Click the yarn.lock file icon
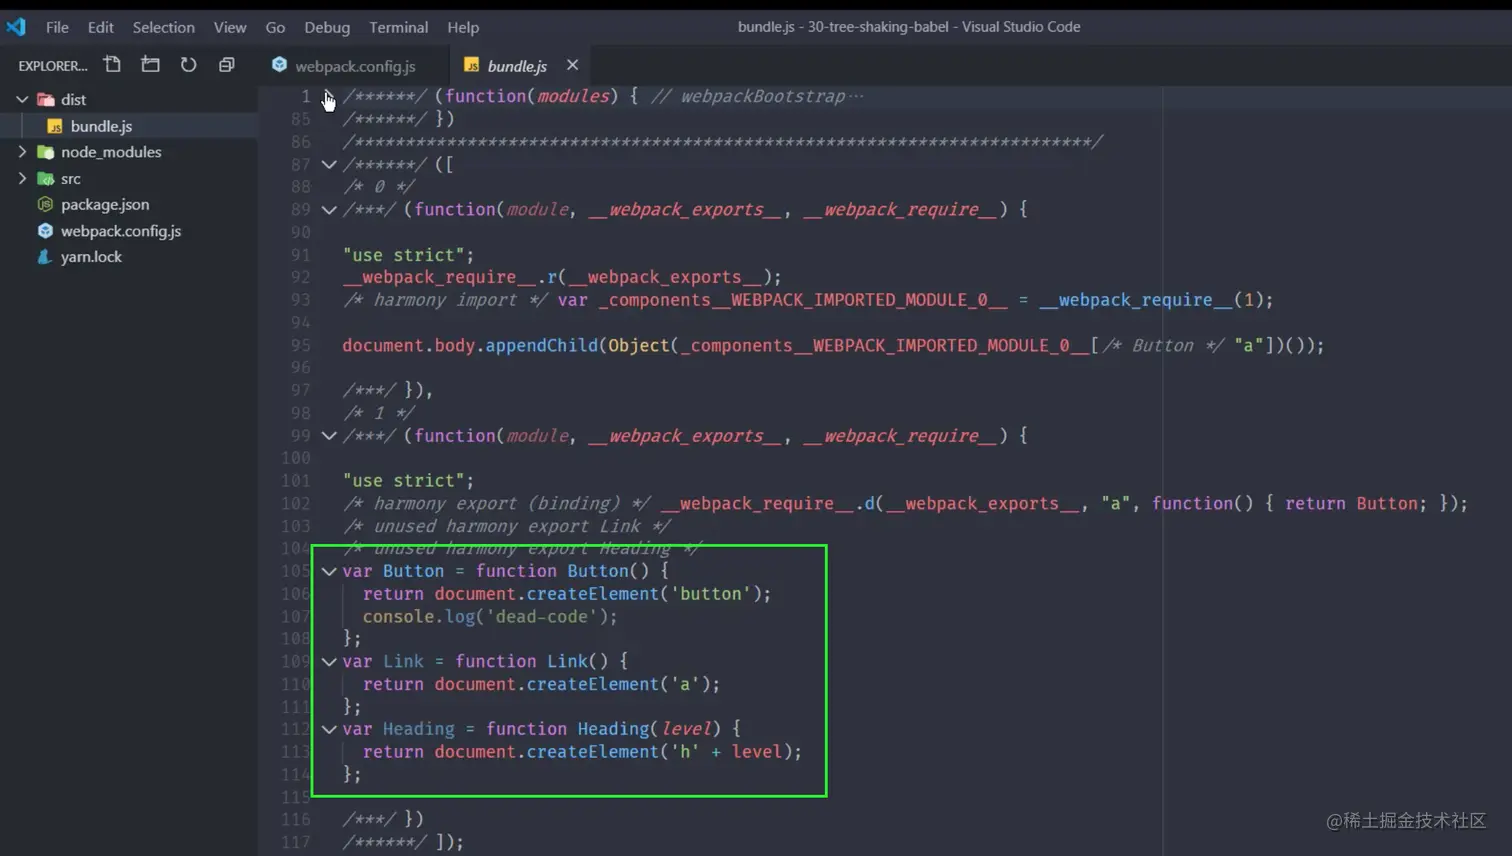This screenshot has height=856, width=1512. 45,256
